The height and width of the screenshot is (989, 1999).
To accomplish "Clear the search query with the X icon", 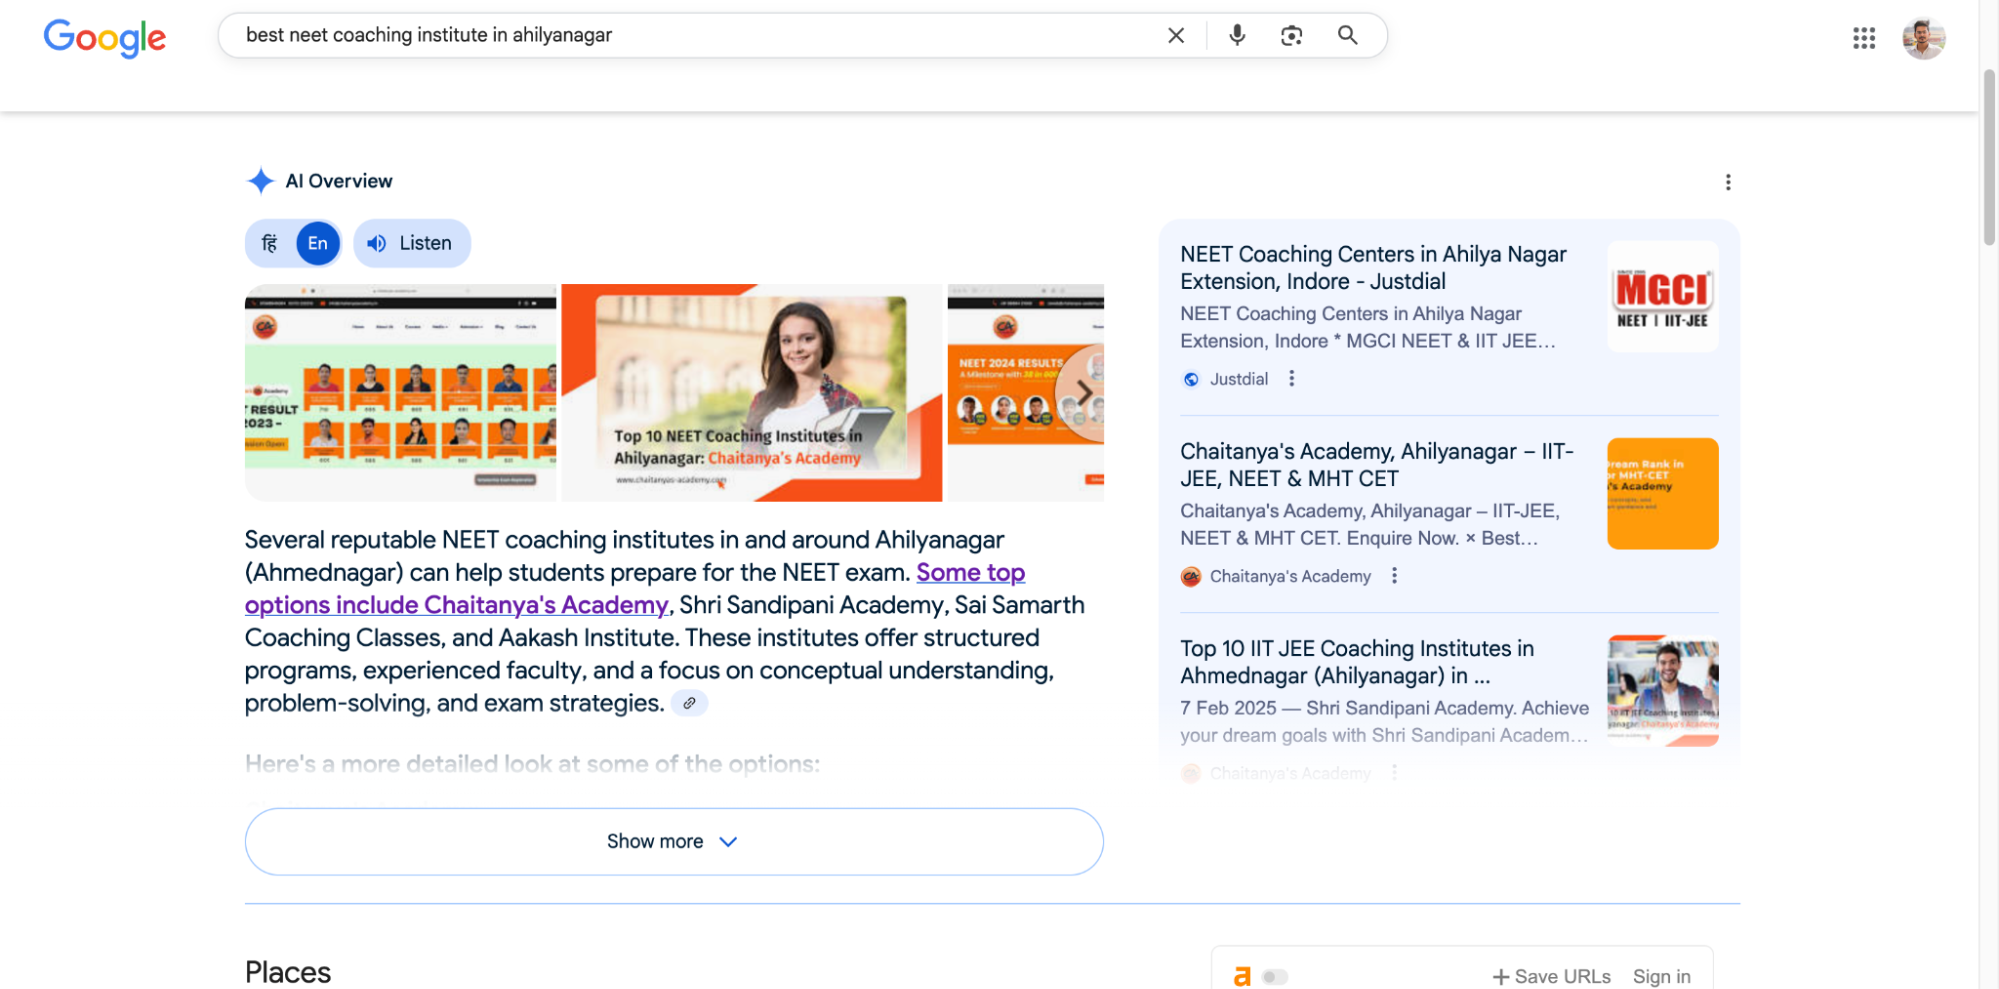I will coord(1176,35).
